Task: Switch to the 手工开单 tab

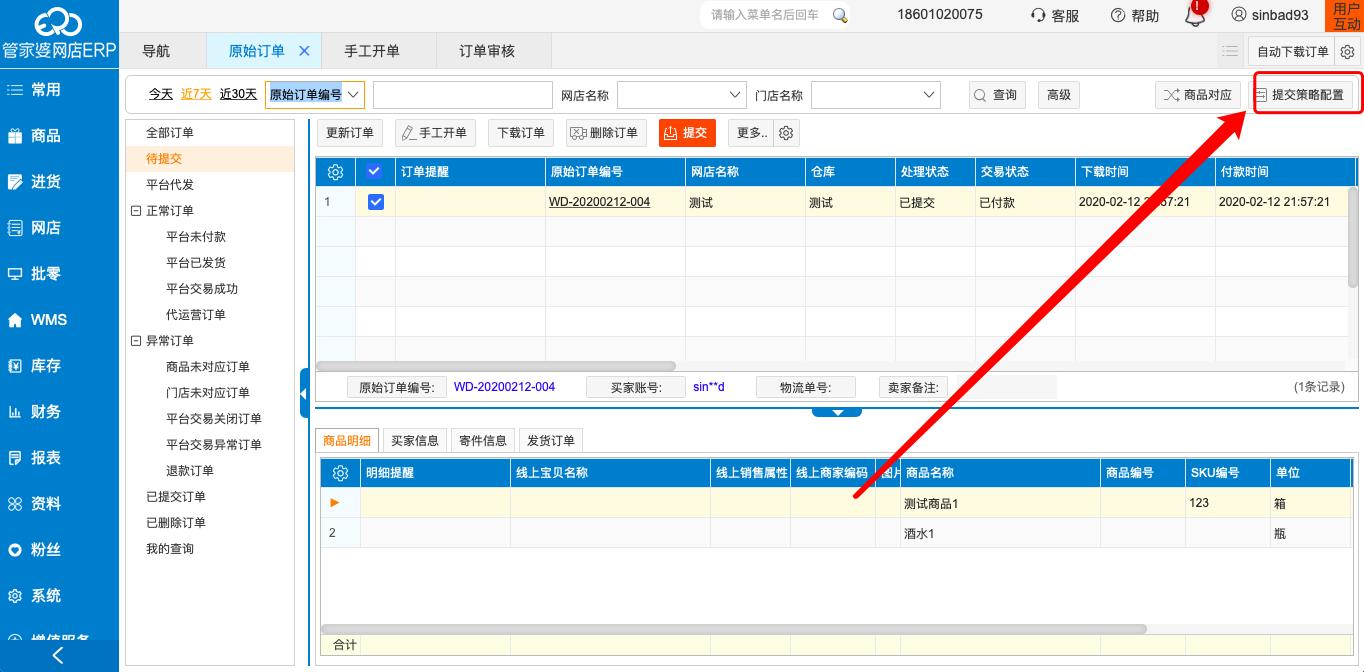Action: [372, 51]
